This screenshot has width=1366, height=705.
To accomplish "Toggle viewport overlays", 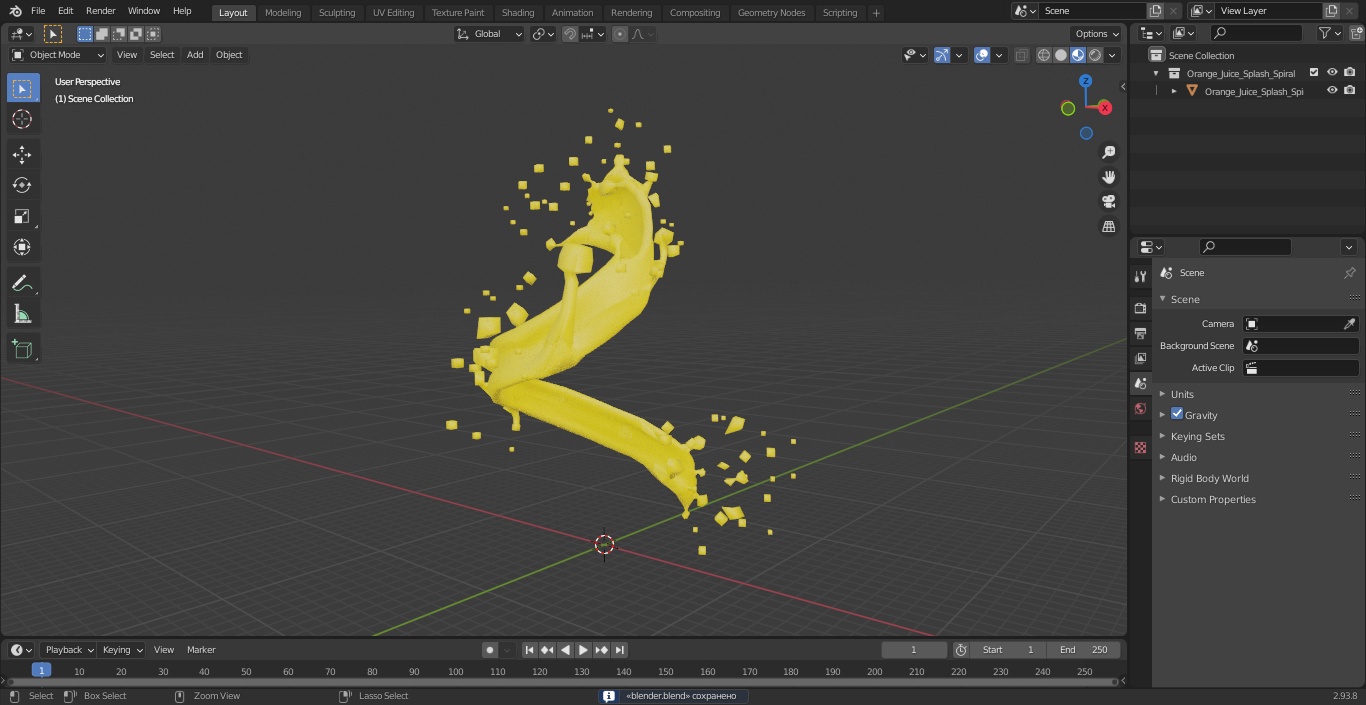I will point(982,55).
